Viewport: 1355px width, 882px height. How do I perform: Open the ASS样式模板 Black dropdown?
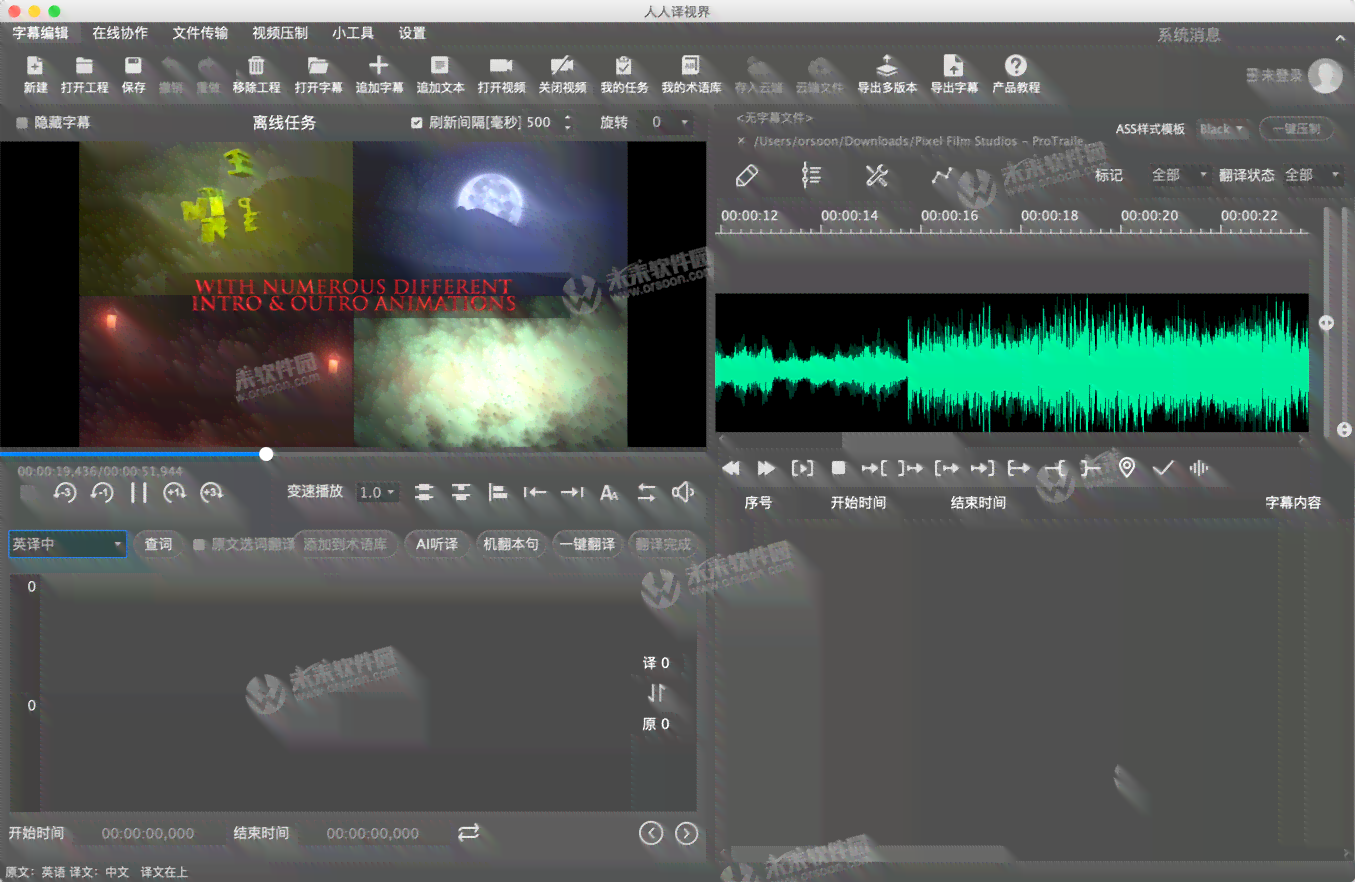(x=1221, y=129)
